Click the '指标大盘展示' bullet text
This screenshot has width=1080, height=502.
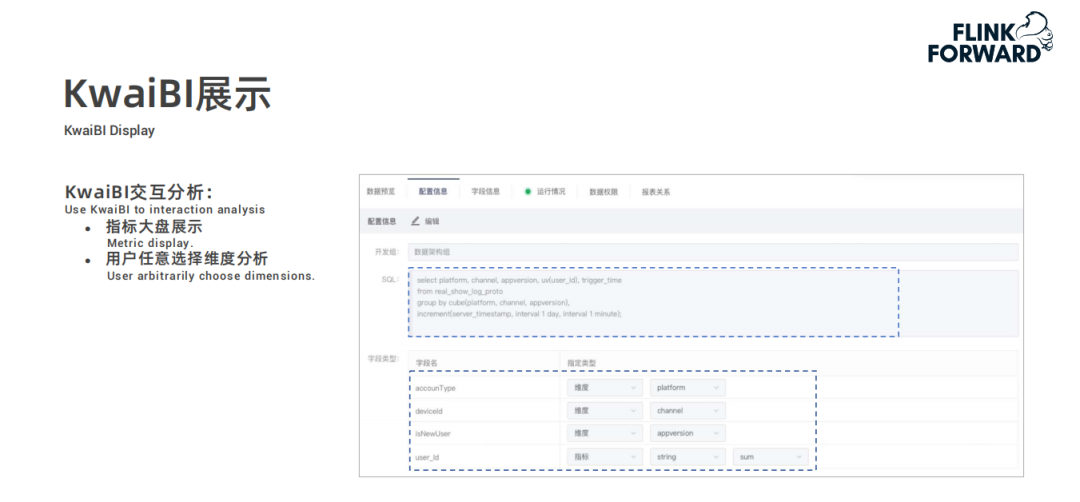click(154, 227)
